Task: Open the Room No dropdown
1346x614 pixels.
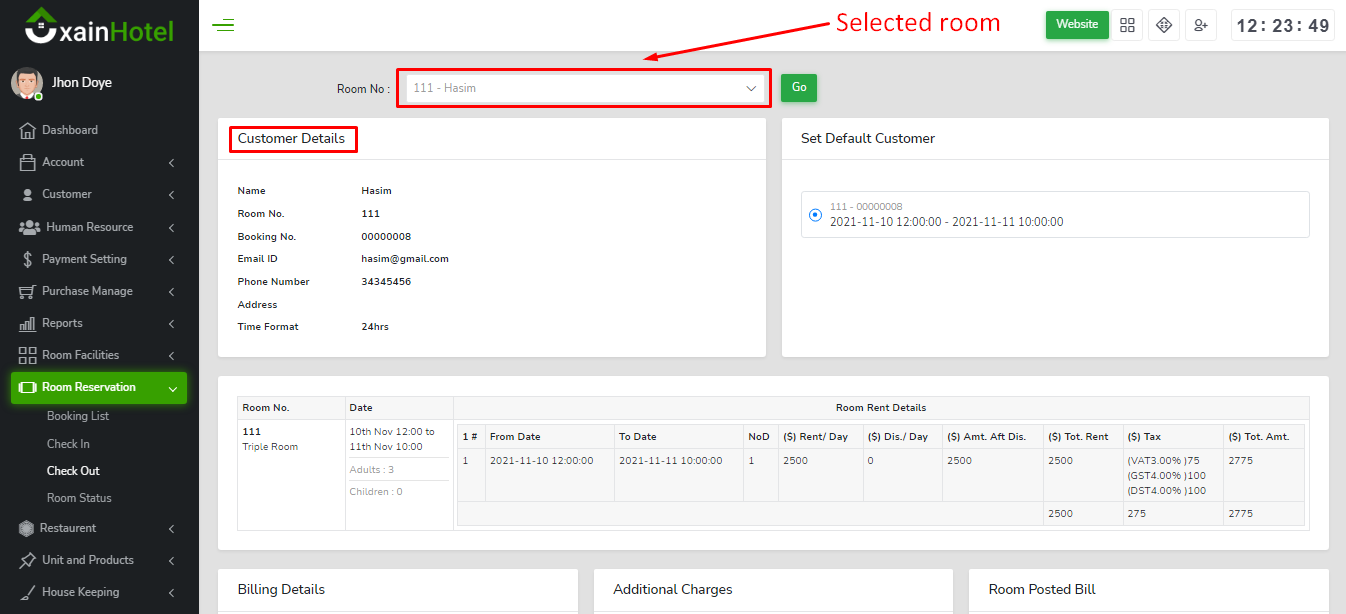Action: (584, 88)
